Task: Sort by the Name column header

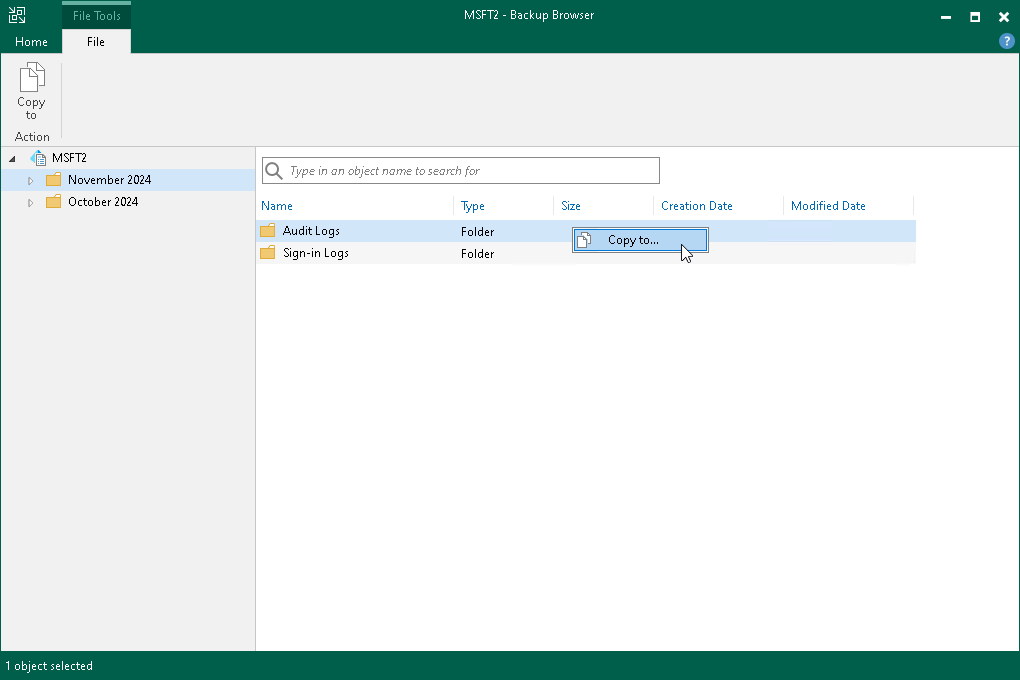Action: click(x=277, y=206)
